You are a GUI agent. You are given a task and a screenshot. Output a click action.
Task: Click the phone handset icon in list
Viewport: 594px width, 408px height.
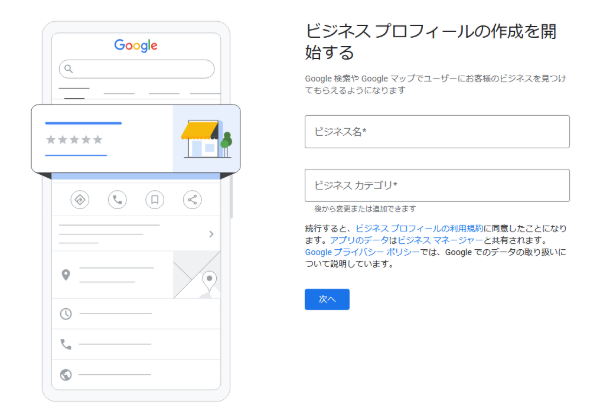tap(66, 344)
